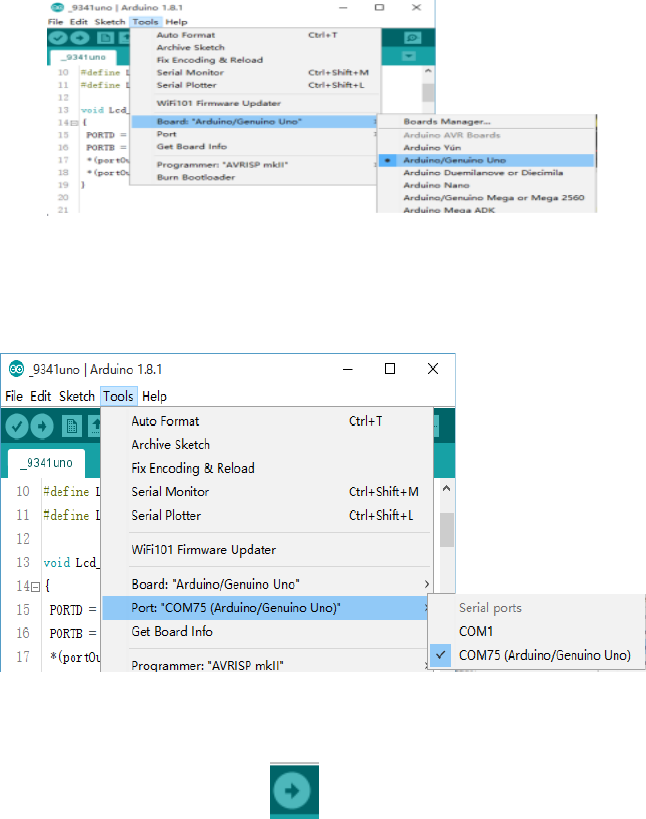646x819 pixels.
Task: Switch to the _9341uno tab in the Port-submenu window
Action: pos(46,463)
